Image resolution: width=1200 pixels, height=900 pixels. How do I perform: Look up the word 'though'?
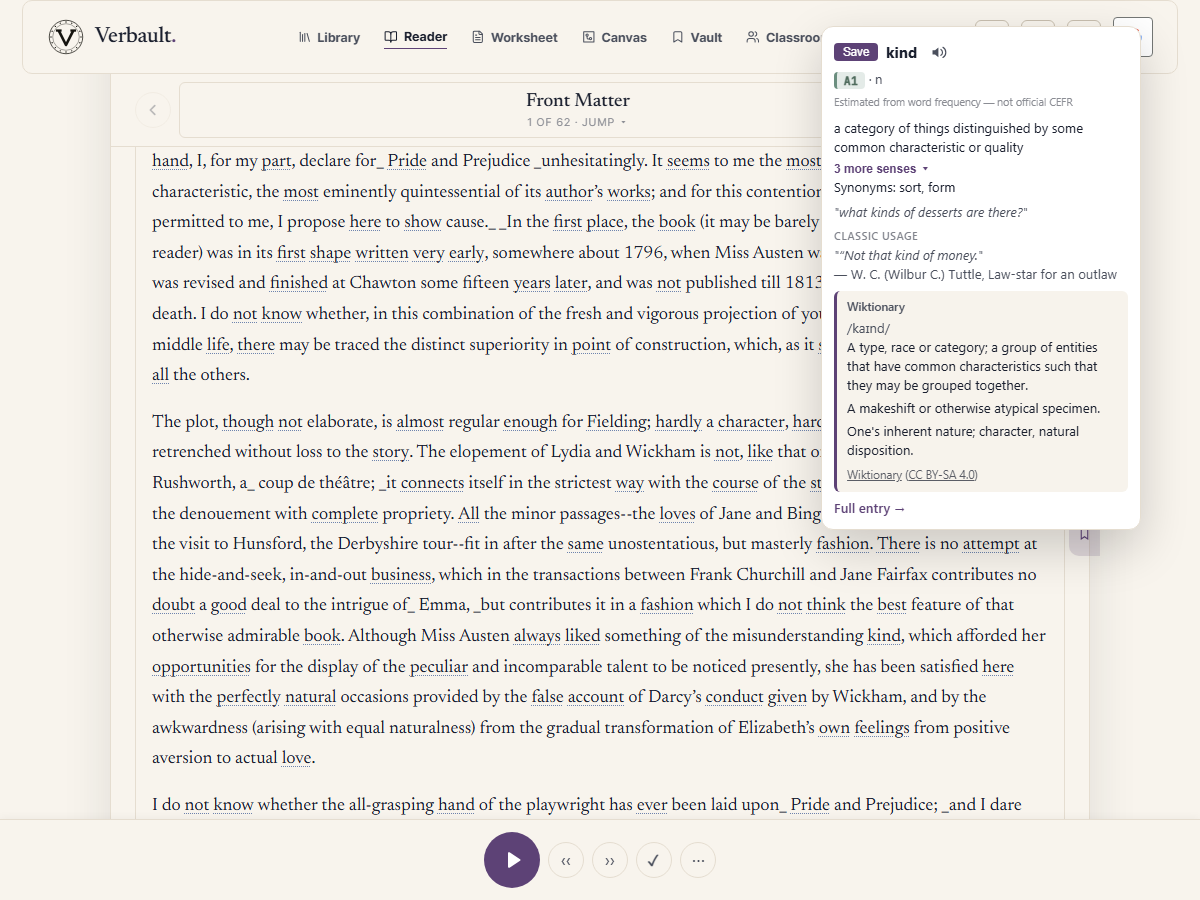248,422
